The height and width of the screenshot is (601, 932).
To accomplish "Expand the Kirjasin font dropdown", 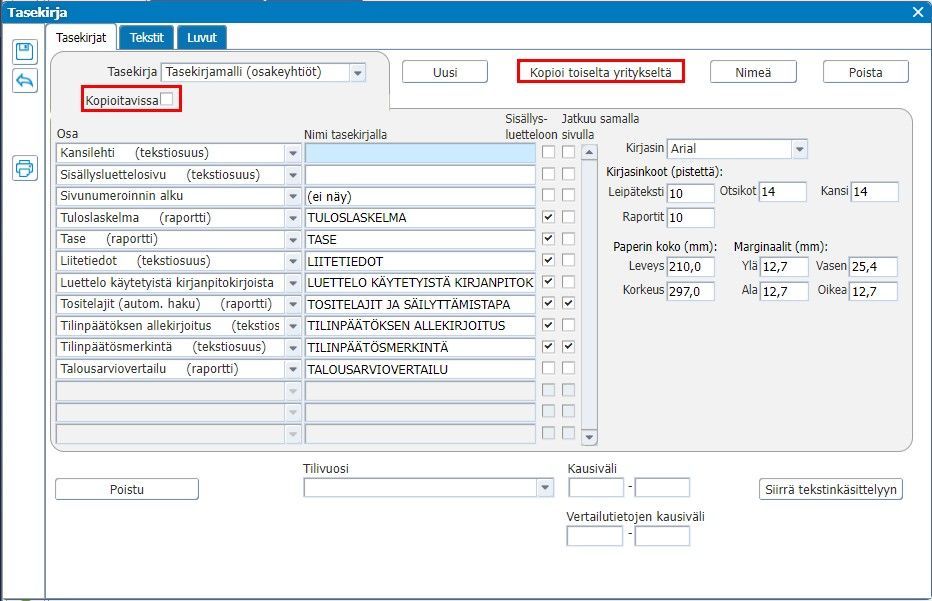I will (798, 149).
